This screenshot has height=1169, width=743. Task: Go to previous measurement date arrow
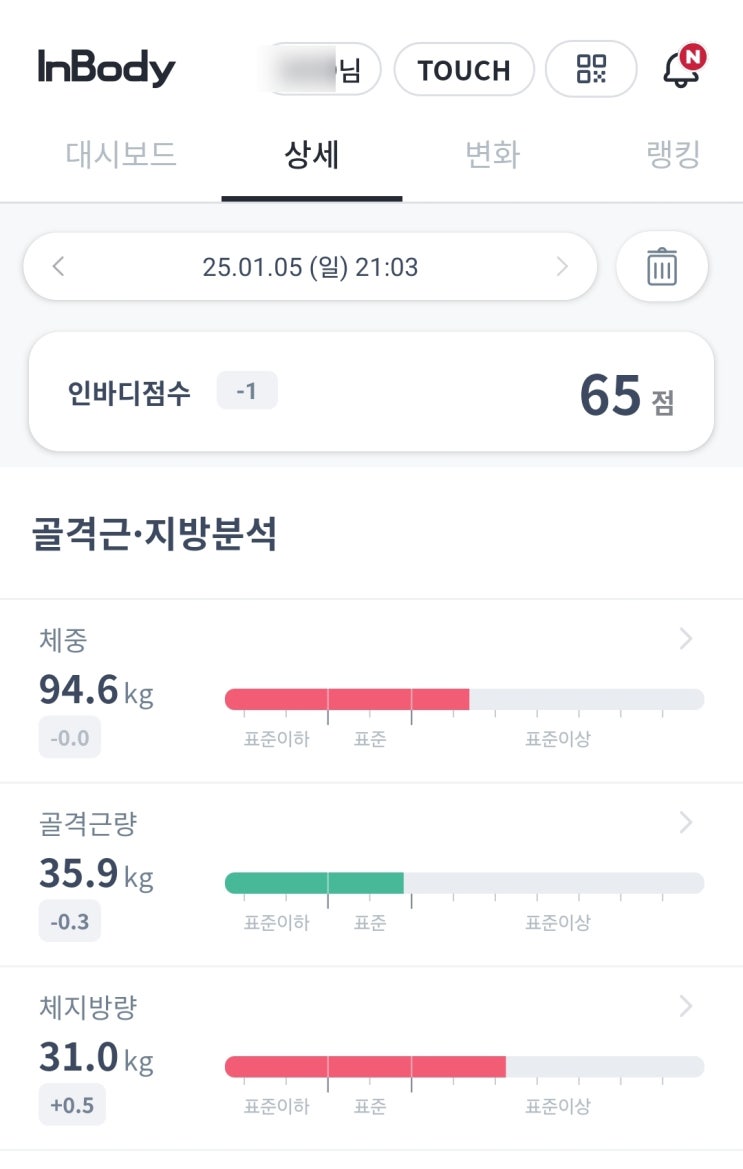tap(58, 267)
